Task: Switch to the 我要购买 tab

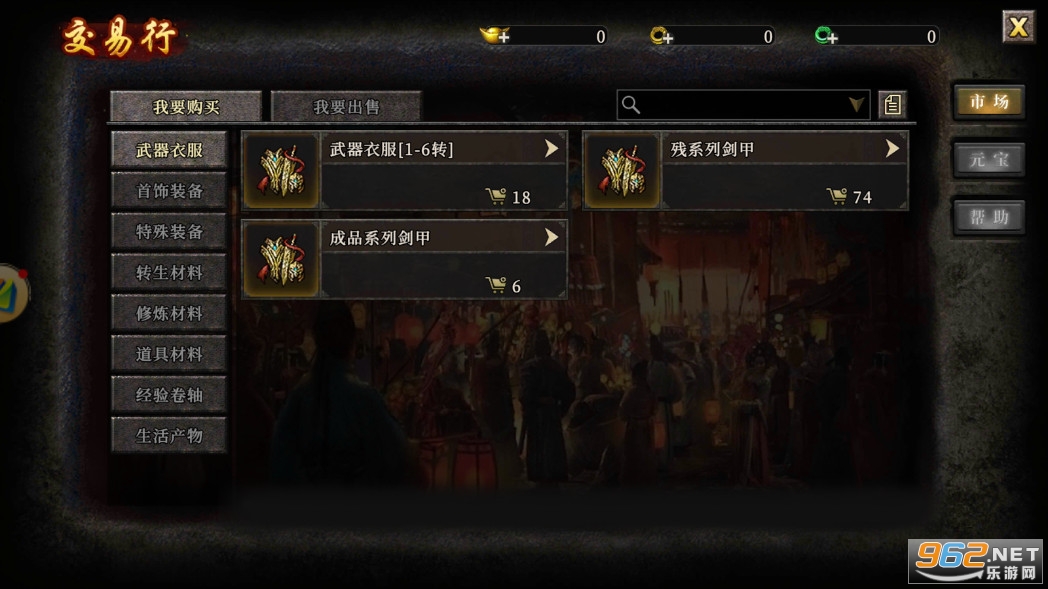Action: 186,107
